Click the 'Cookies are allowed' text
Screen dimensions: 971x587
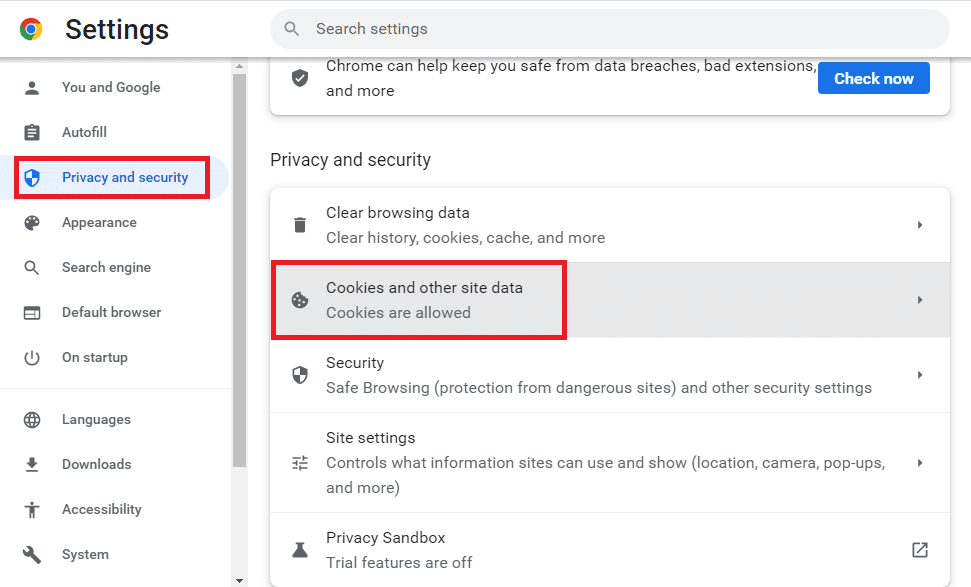(398, 313)
